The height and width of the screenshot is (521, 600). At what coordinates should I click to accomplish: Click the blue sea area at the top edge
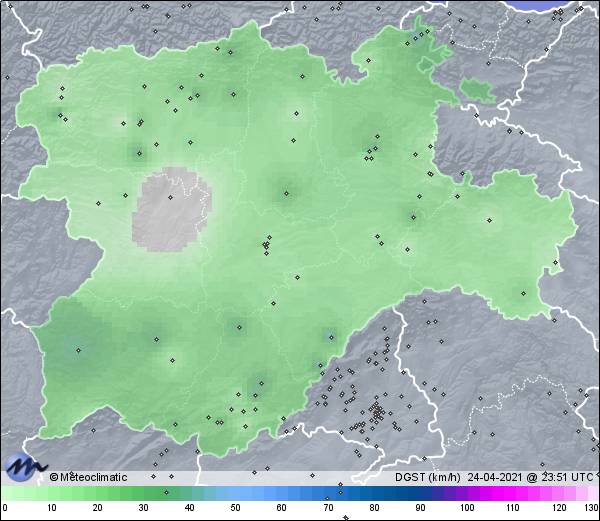(541, 5)
